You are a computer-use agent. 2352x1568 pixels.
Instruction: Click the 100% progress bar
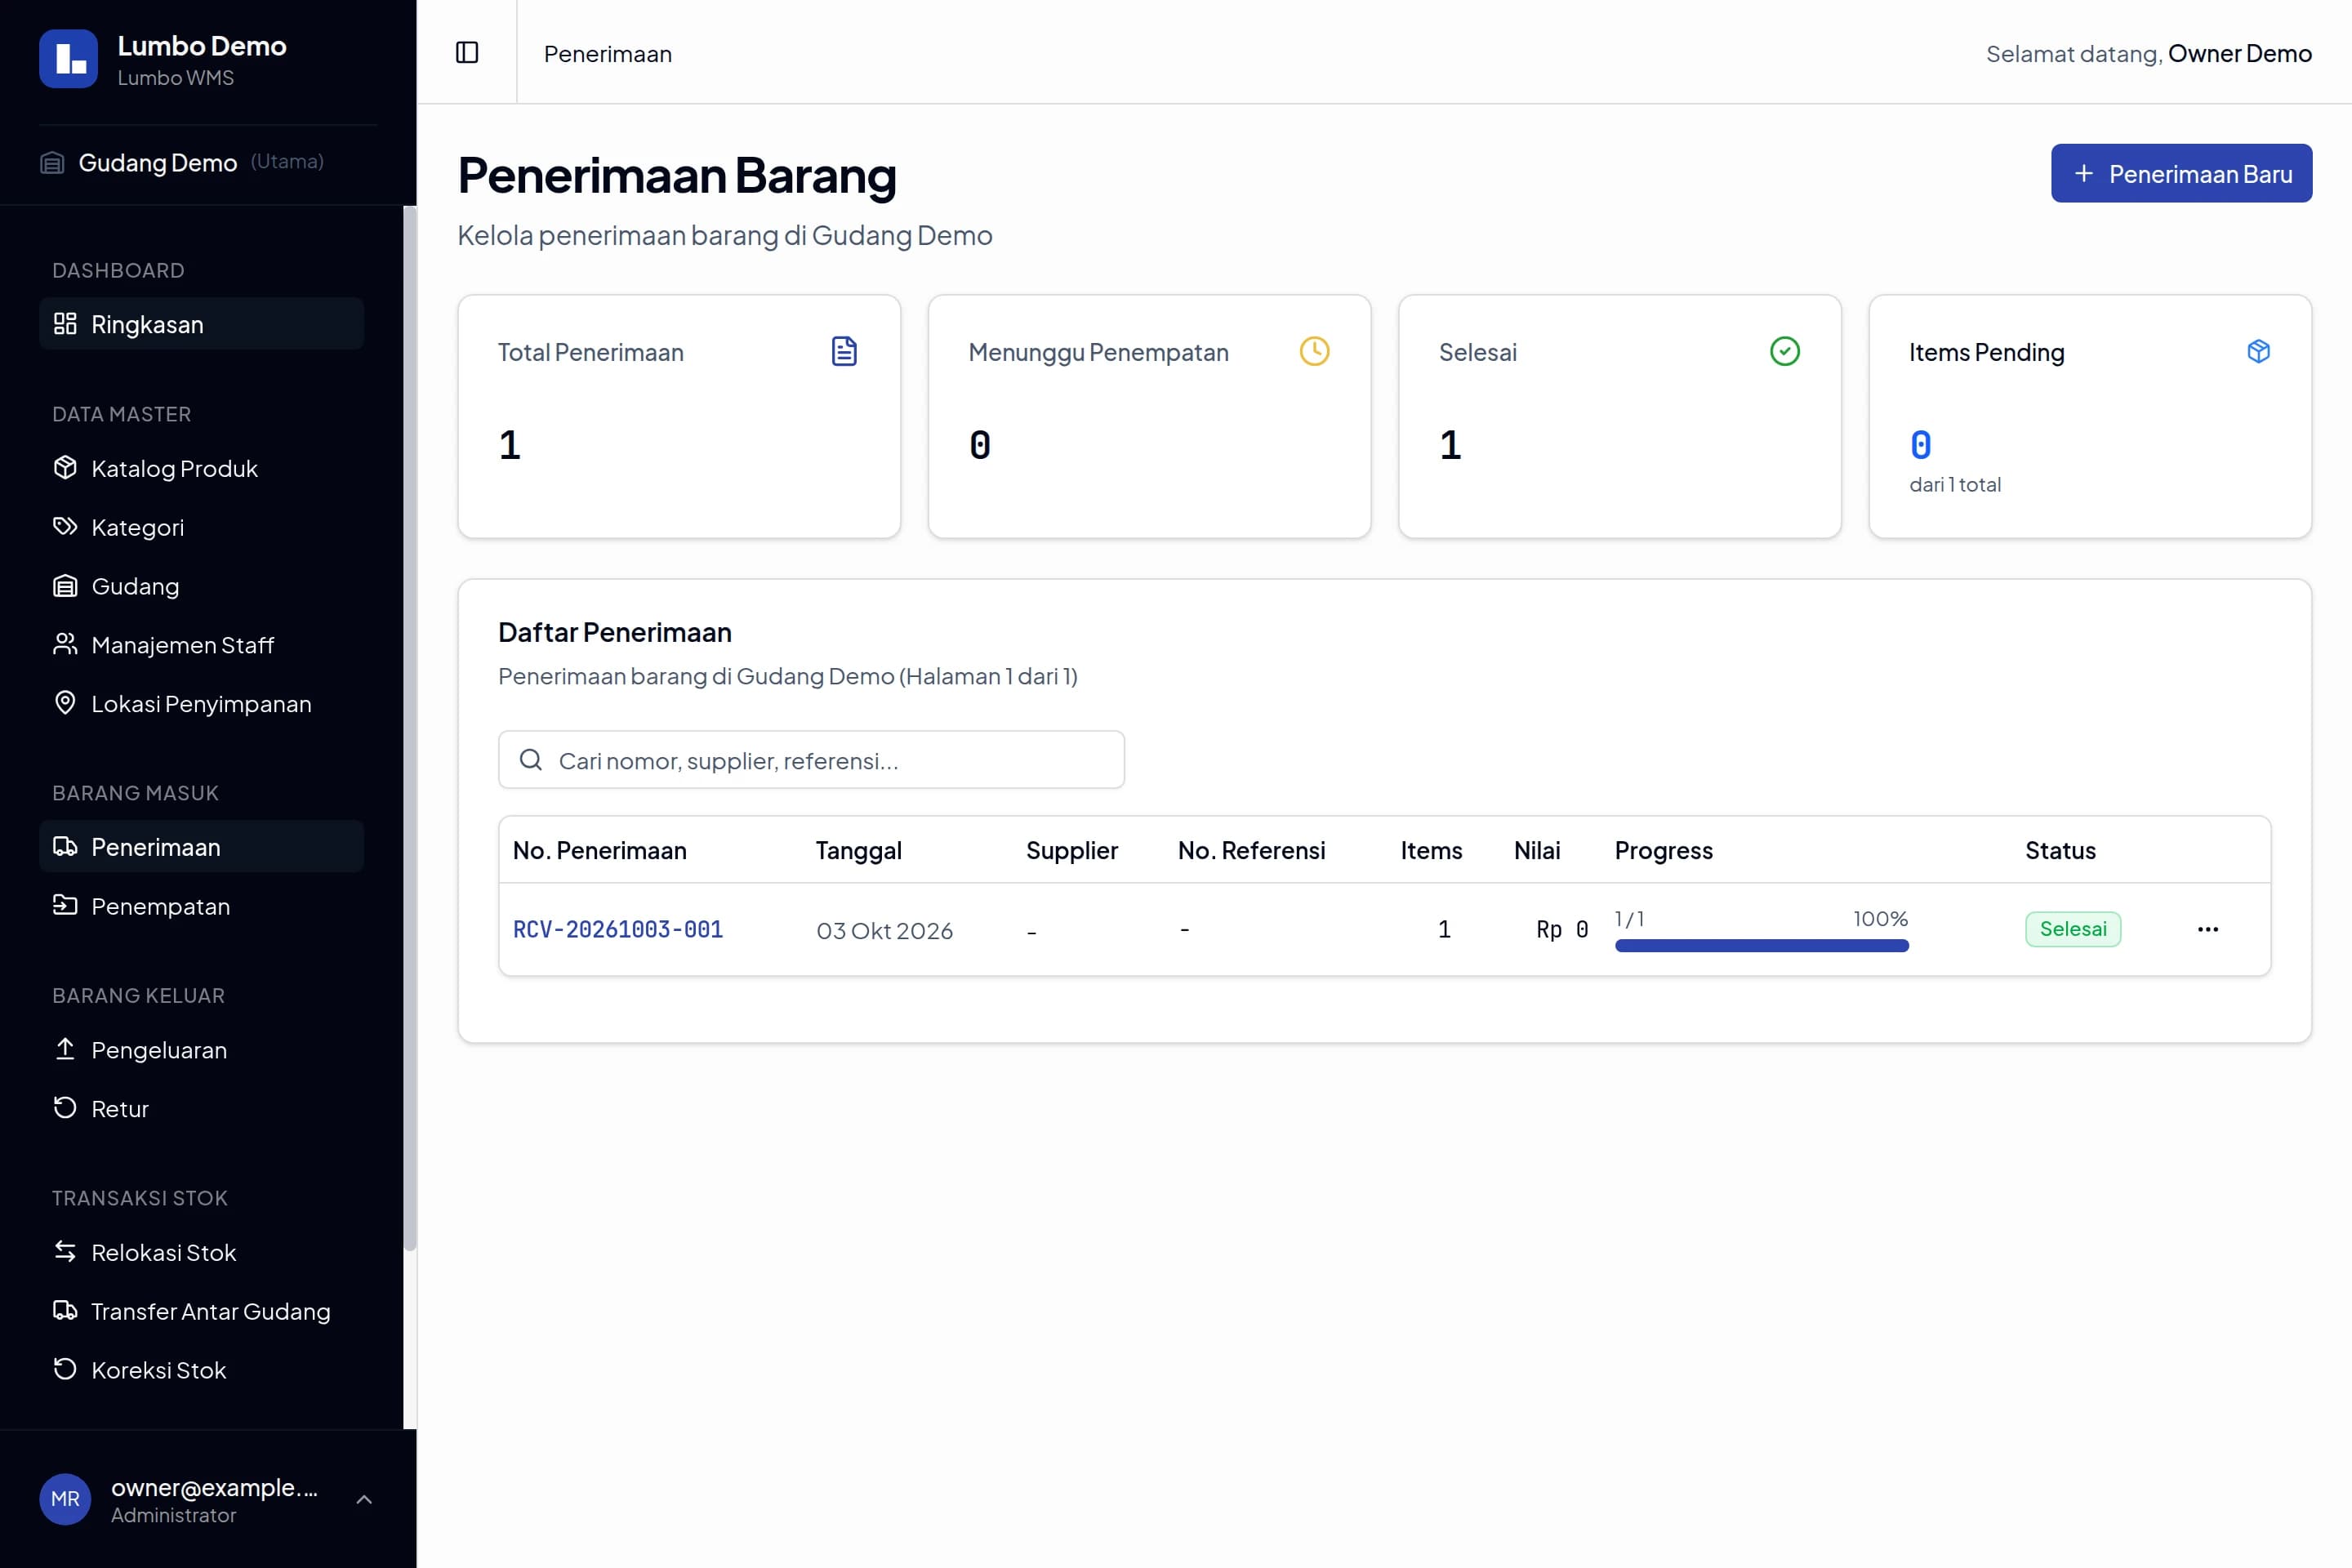pos(1761,946)
